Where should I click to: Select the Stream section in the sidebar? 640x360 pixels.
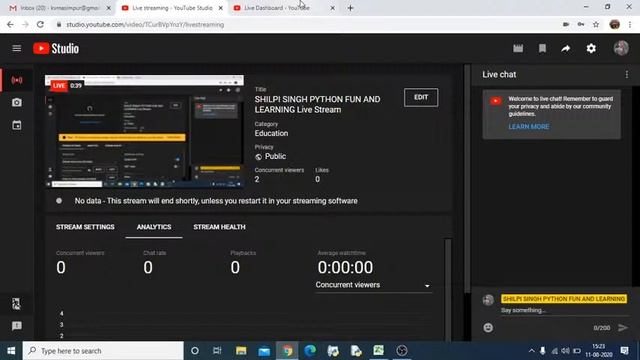pyautogui.click(x=17, y=80)
